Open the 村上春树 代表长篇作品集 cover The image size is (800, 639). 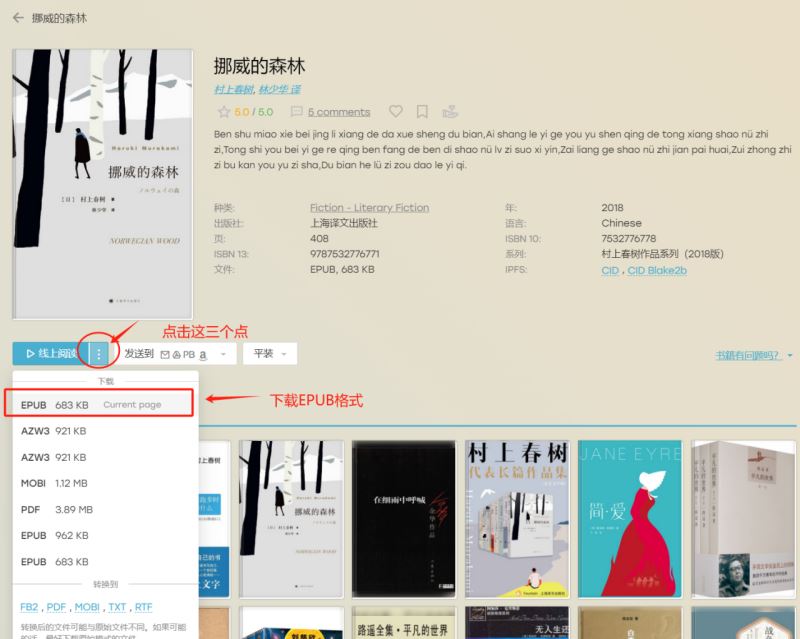(x=517, y=519)
